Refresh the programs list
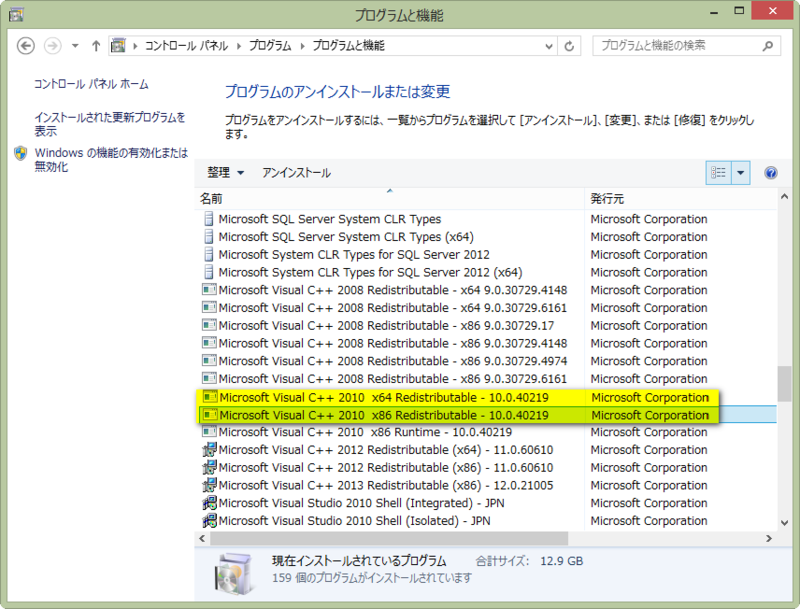The image size is (800, 609). click(569, 46)
